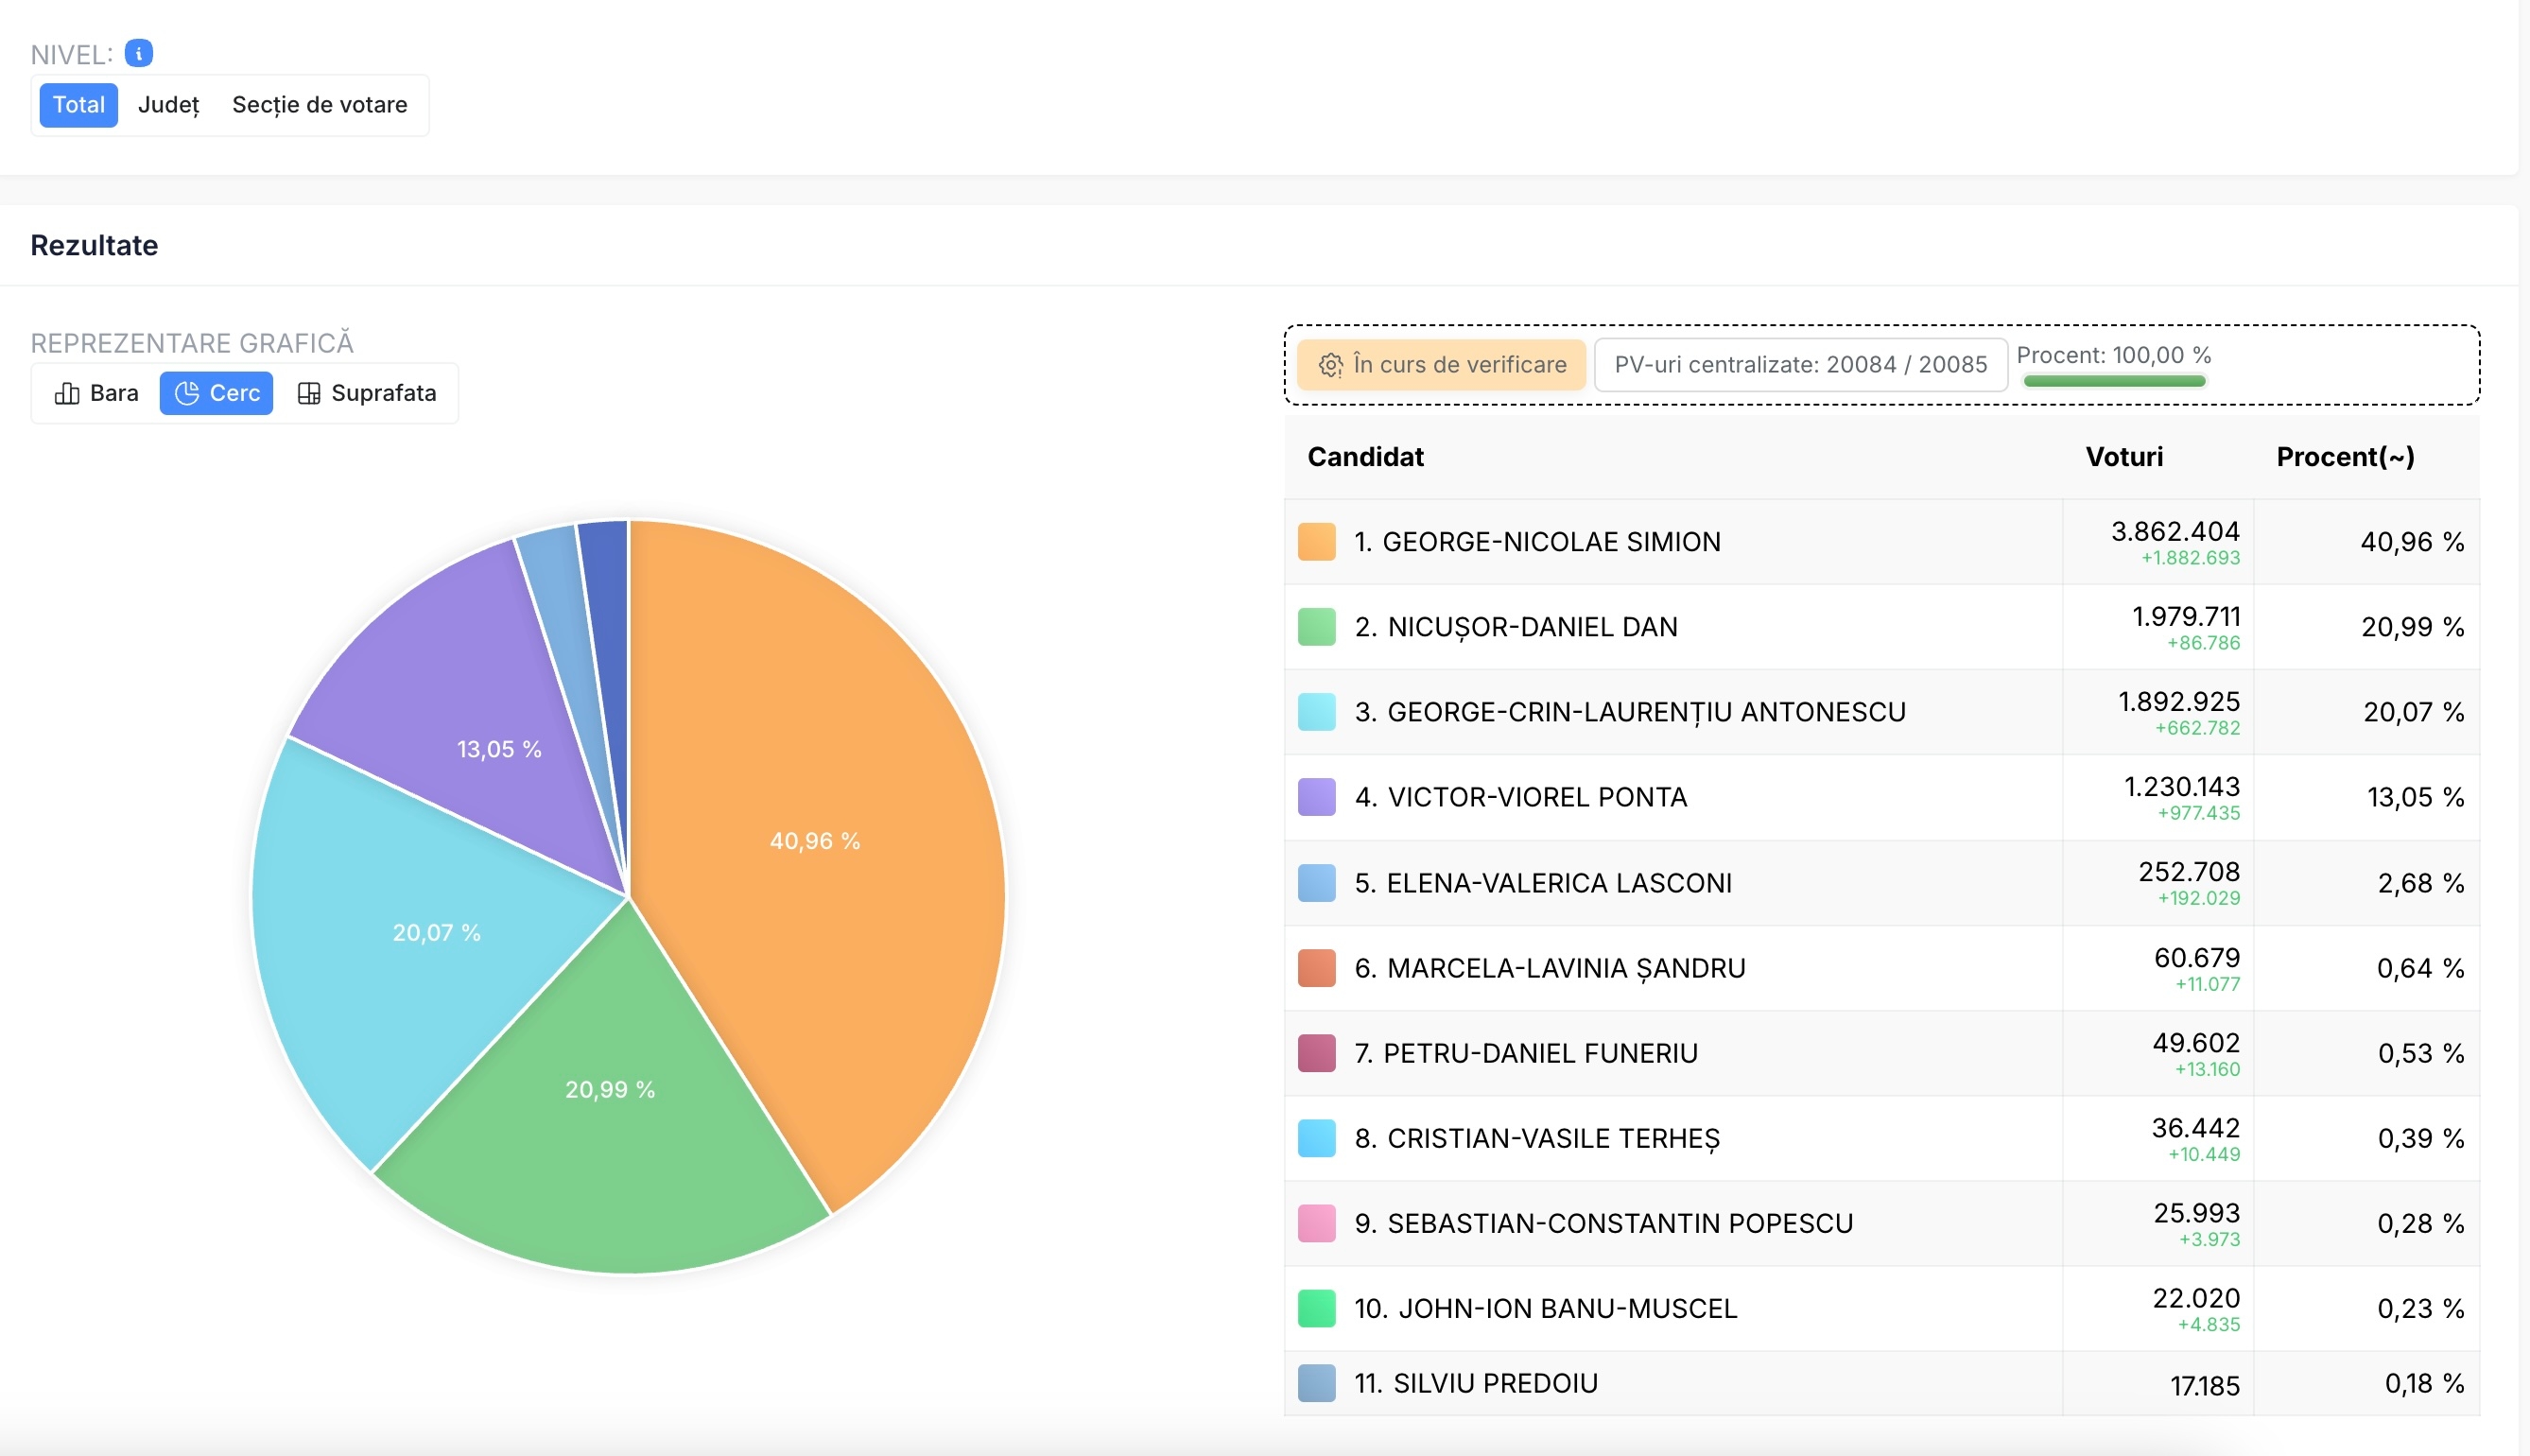Click the bar chart icon next to Bara
Screen dimensions: 2530x1456
click(67, 393)
